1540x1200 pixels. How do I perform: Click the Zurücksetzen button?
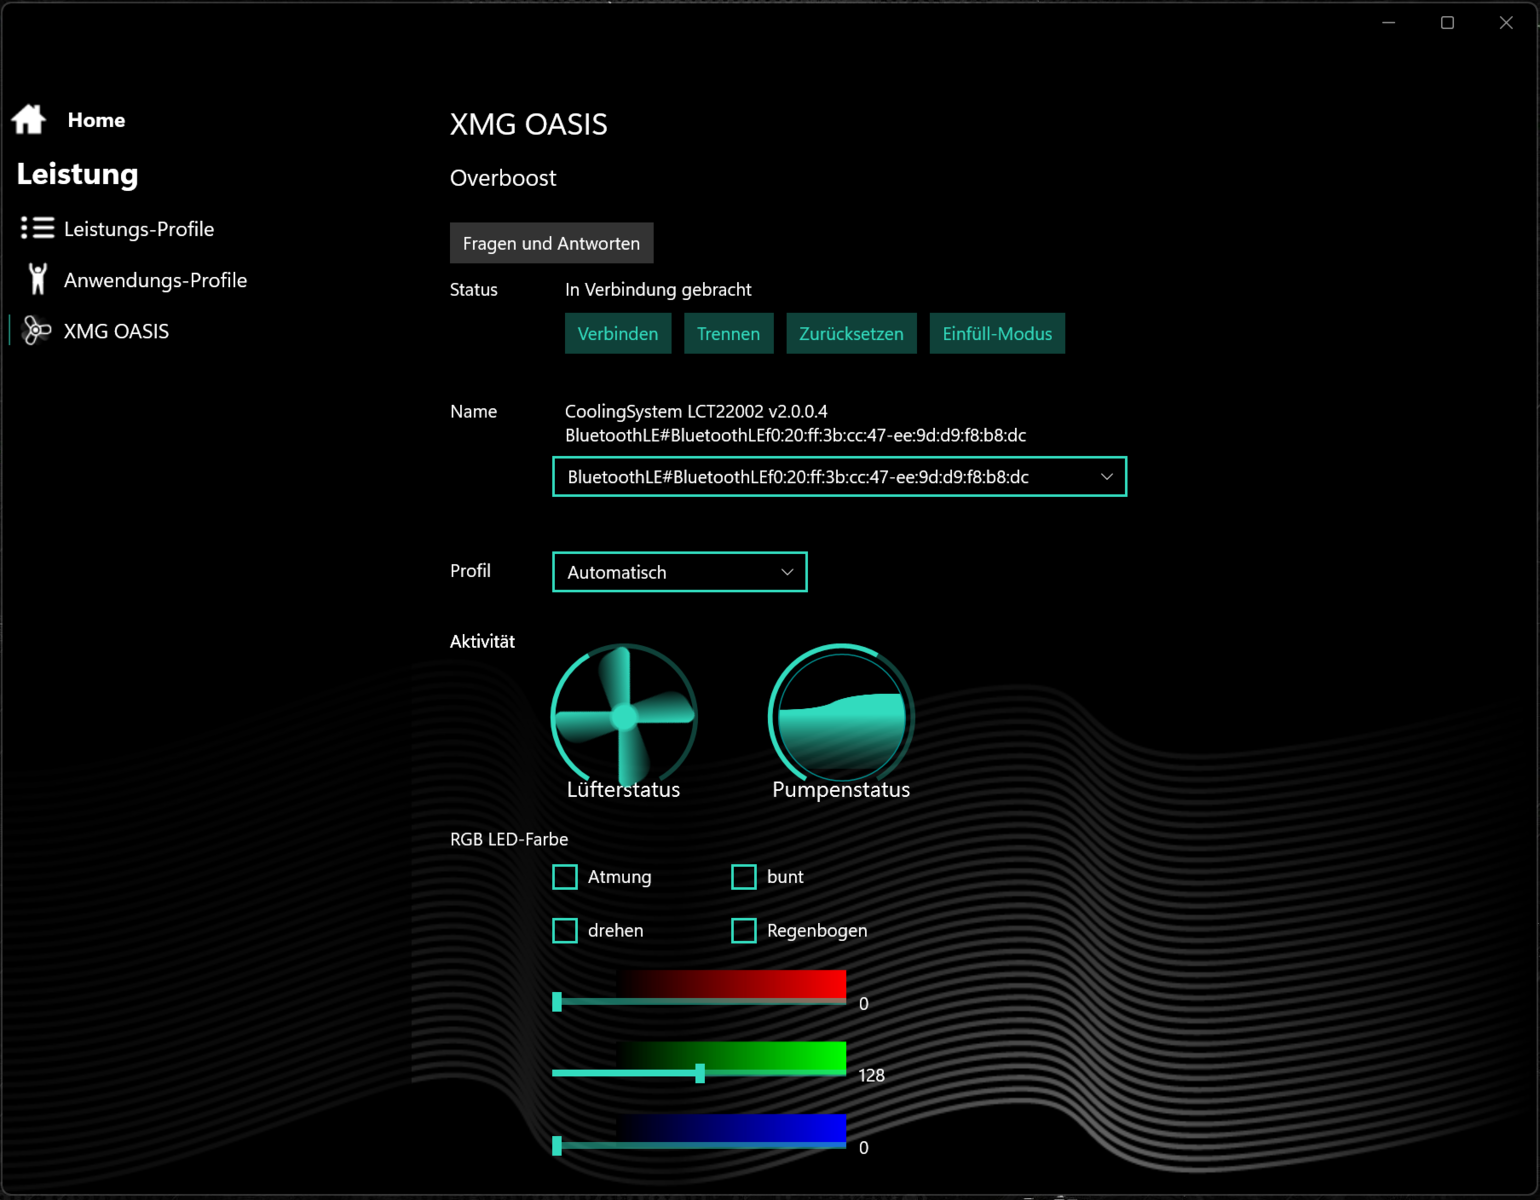[851, 334]
